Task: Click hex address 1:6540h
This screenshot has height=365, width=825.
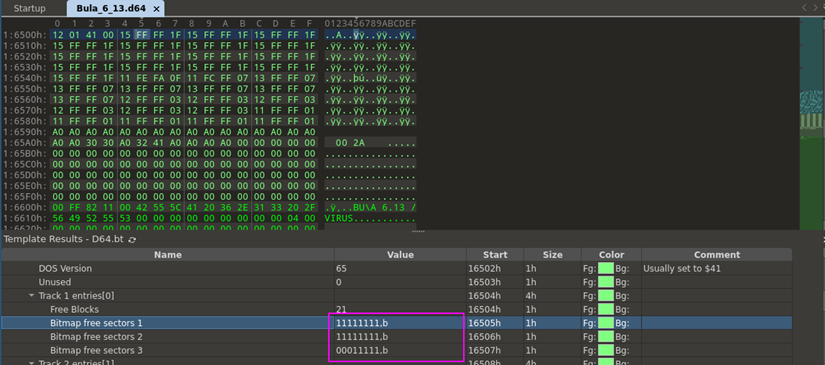Action: click(x=25, y=78)
